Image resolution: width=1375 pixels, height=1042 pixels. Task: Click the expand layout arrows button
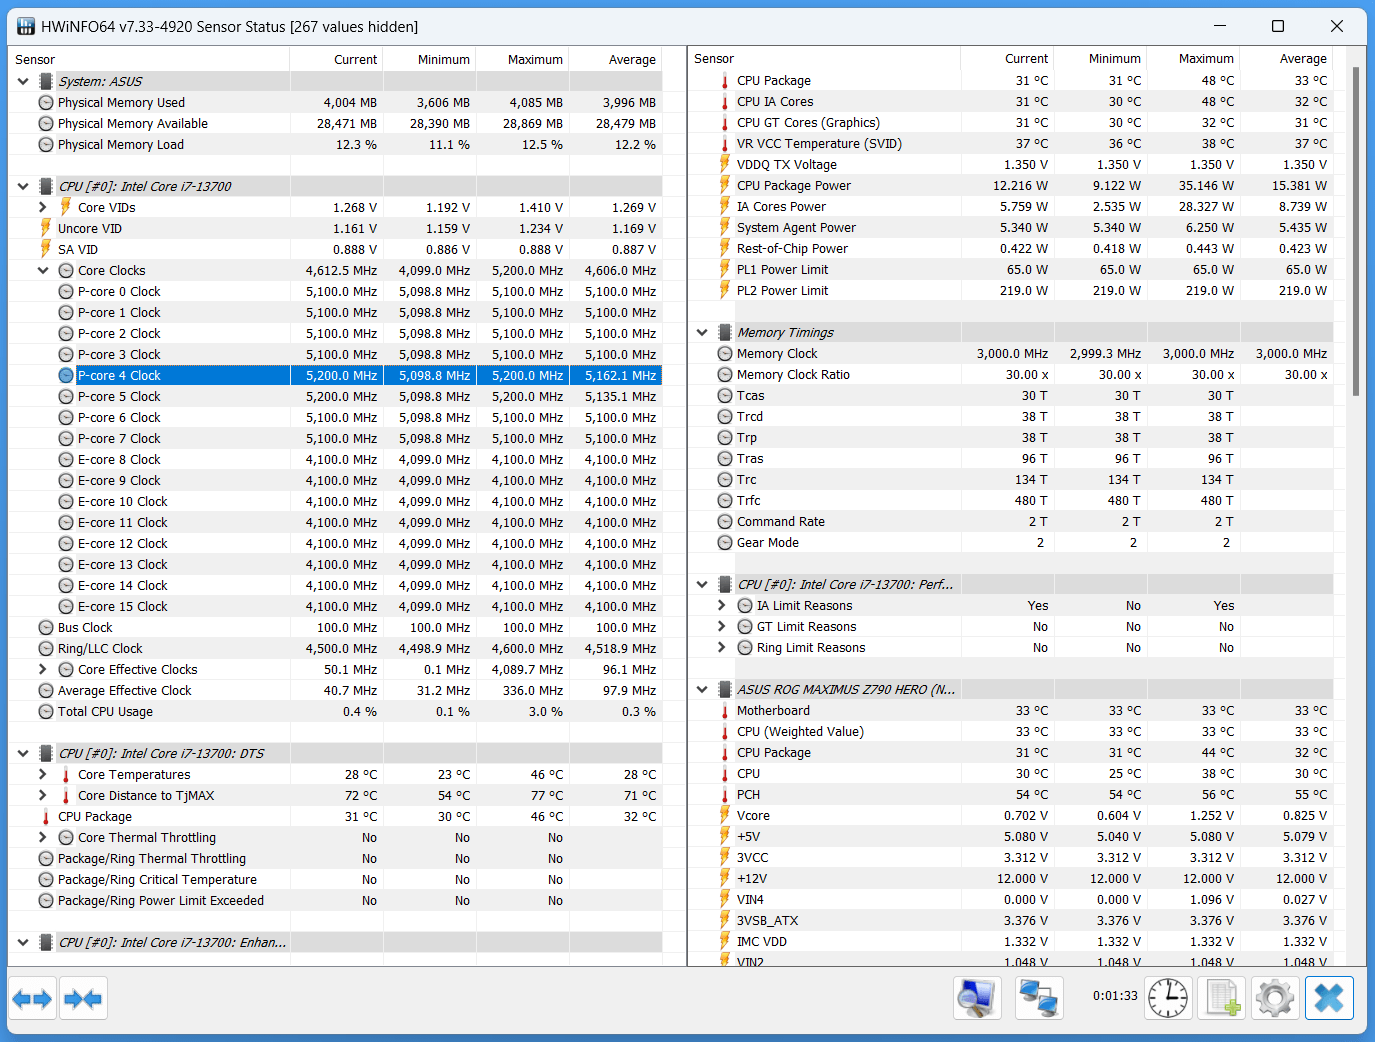point(32,998)
